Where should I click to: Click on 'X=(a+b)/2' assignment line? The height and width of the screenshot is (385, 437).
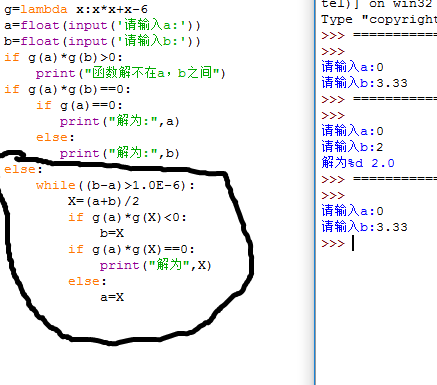click(104, 201)
